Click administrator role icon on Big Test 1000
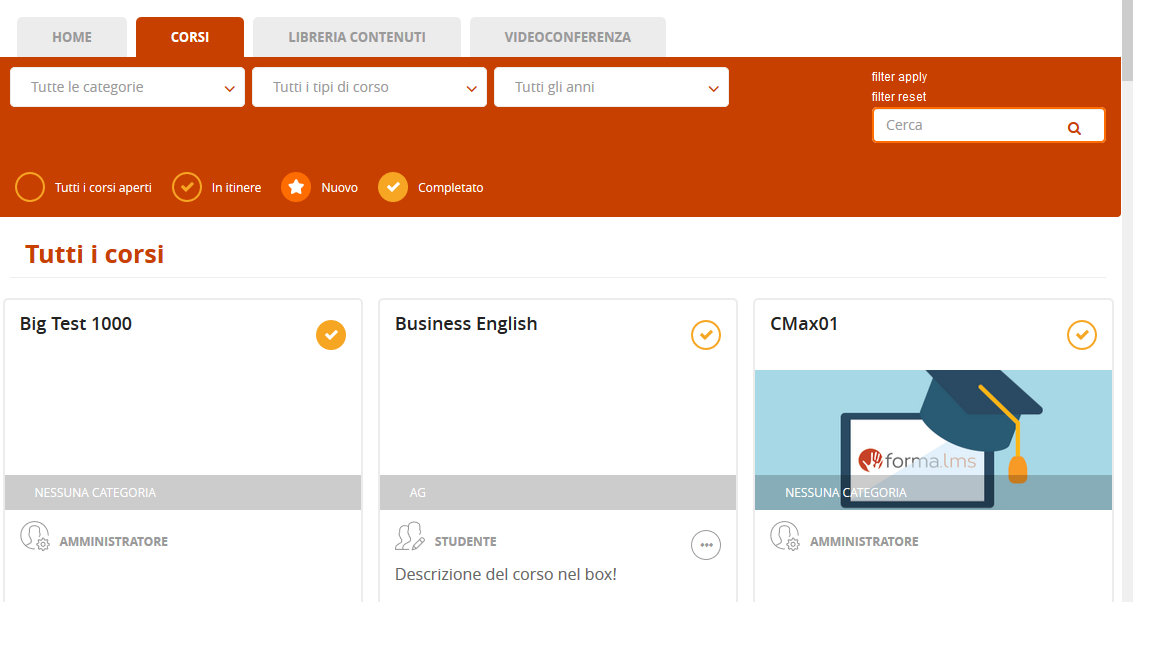Viewport: 1152px width, 648px height. click(35, 537)
